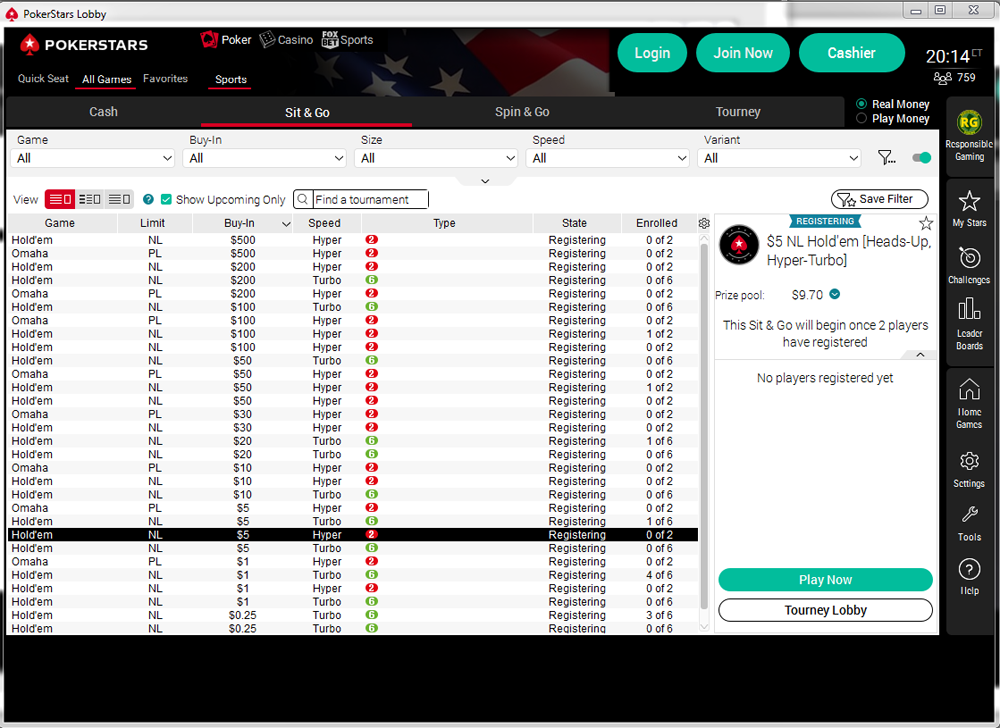Screen dimensions: 1000x728
Task: Select the $500 Omaha PL row
Action: coord(353,254)
